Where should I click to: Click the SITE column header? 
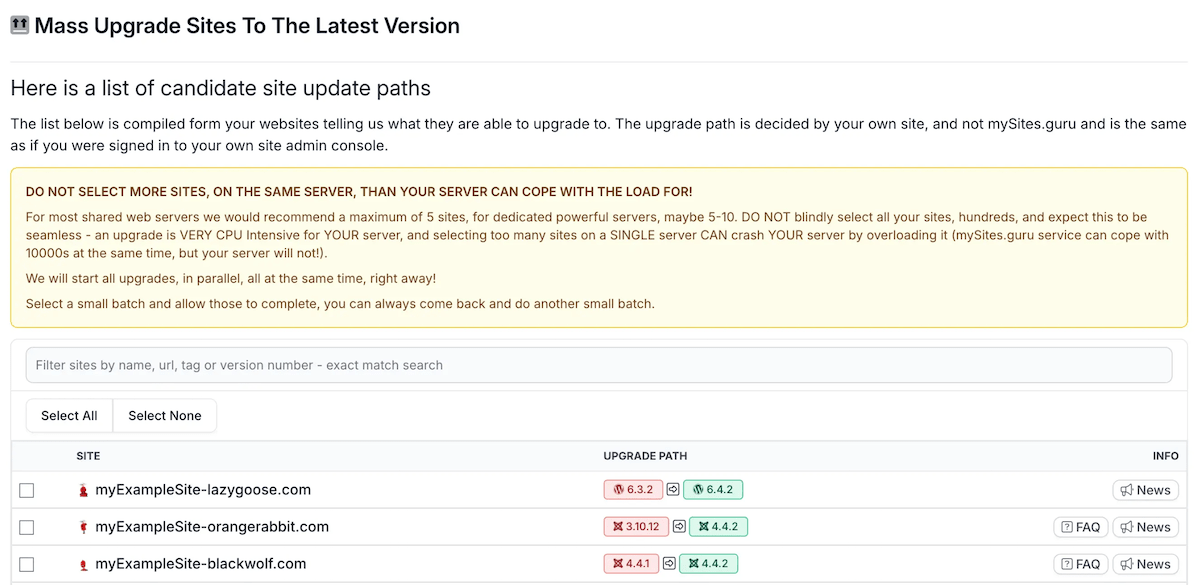pos(88,456)
